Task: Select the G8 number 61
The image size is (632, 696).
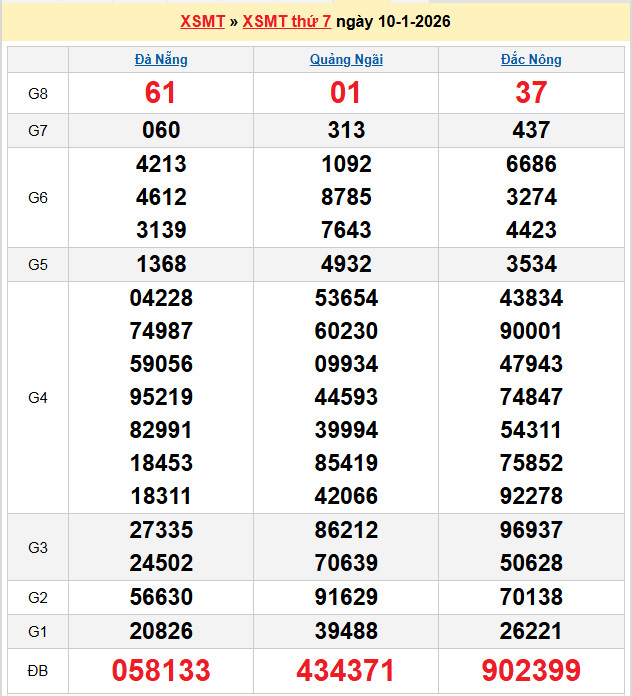Action: point(161,93)
